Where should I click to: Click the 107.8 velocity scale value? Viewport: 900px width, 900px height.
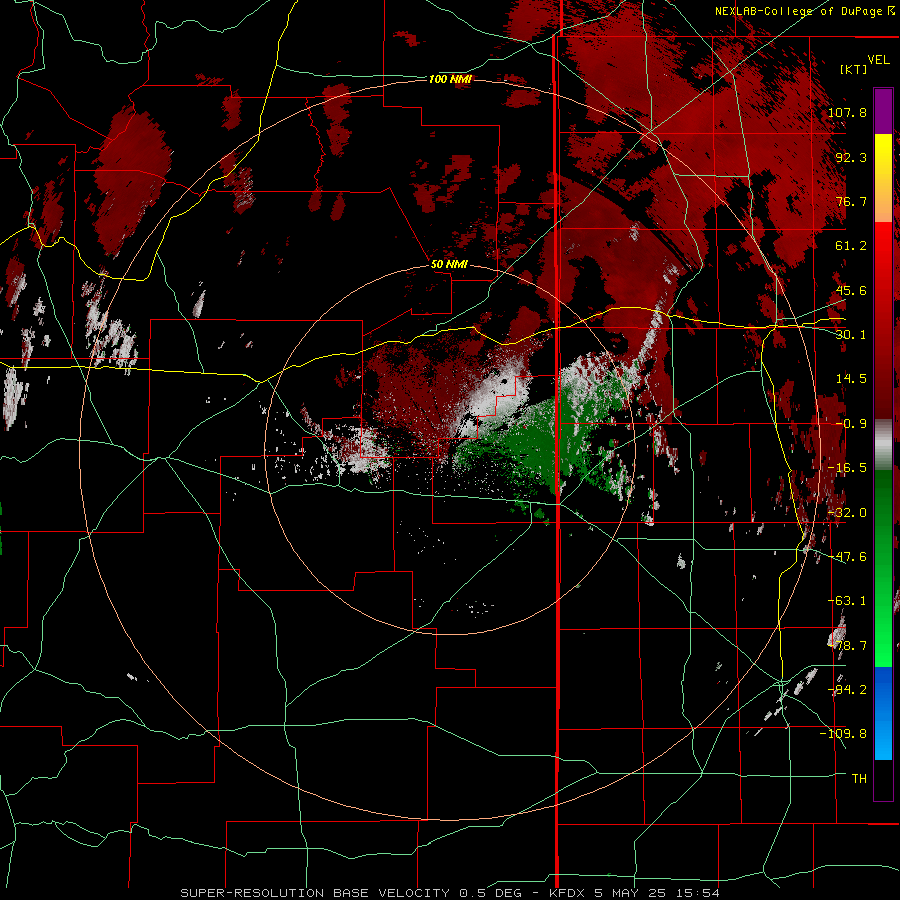point(847,112)
